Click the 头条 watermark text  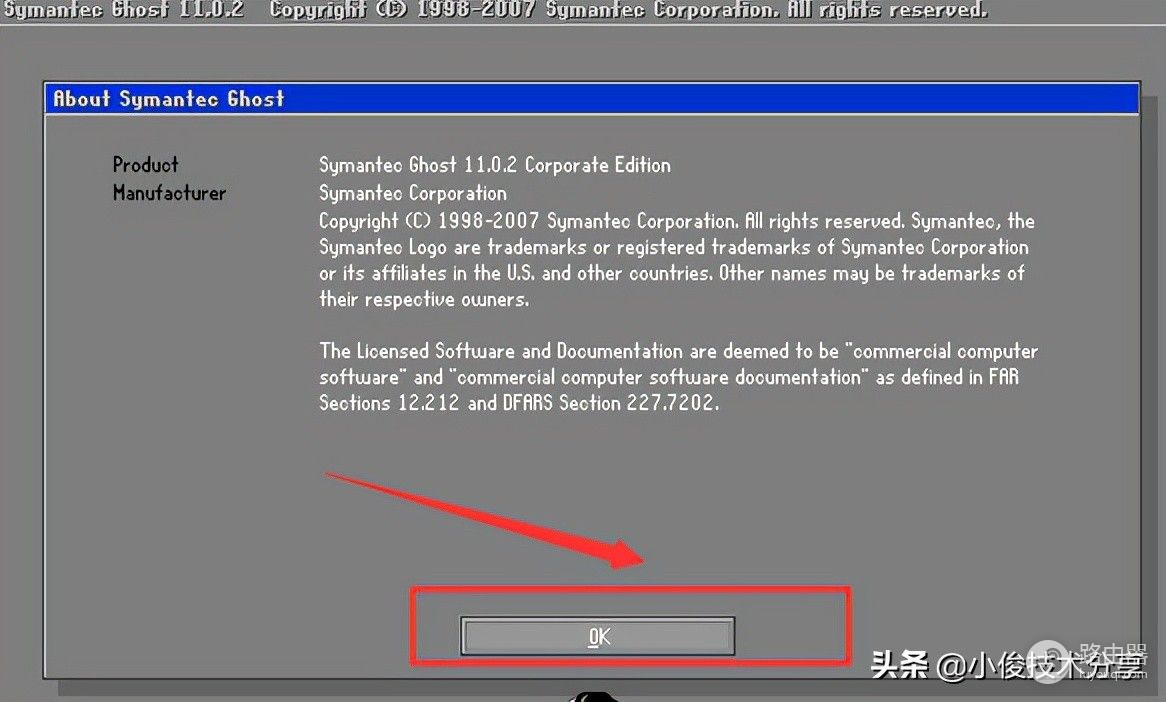point(900,664)
